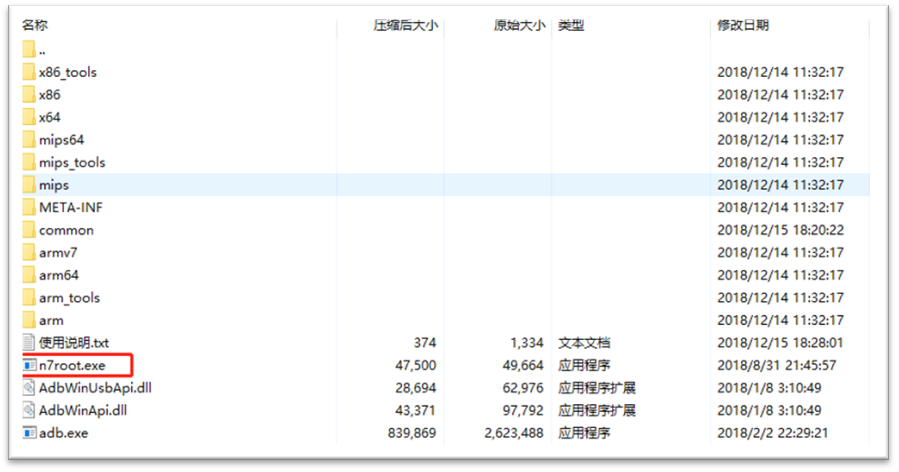Sort by the 压缩后大小 column header
The width and height of the screenshot is (899, 472).
tap(406, 25)
